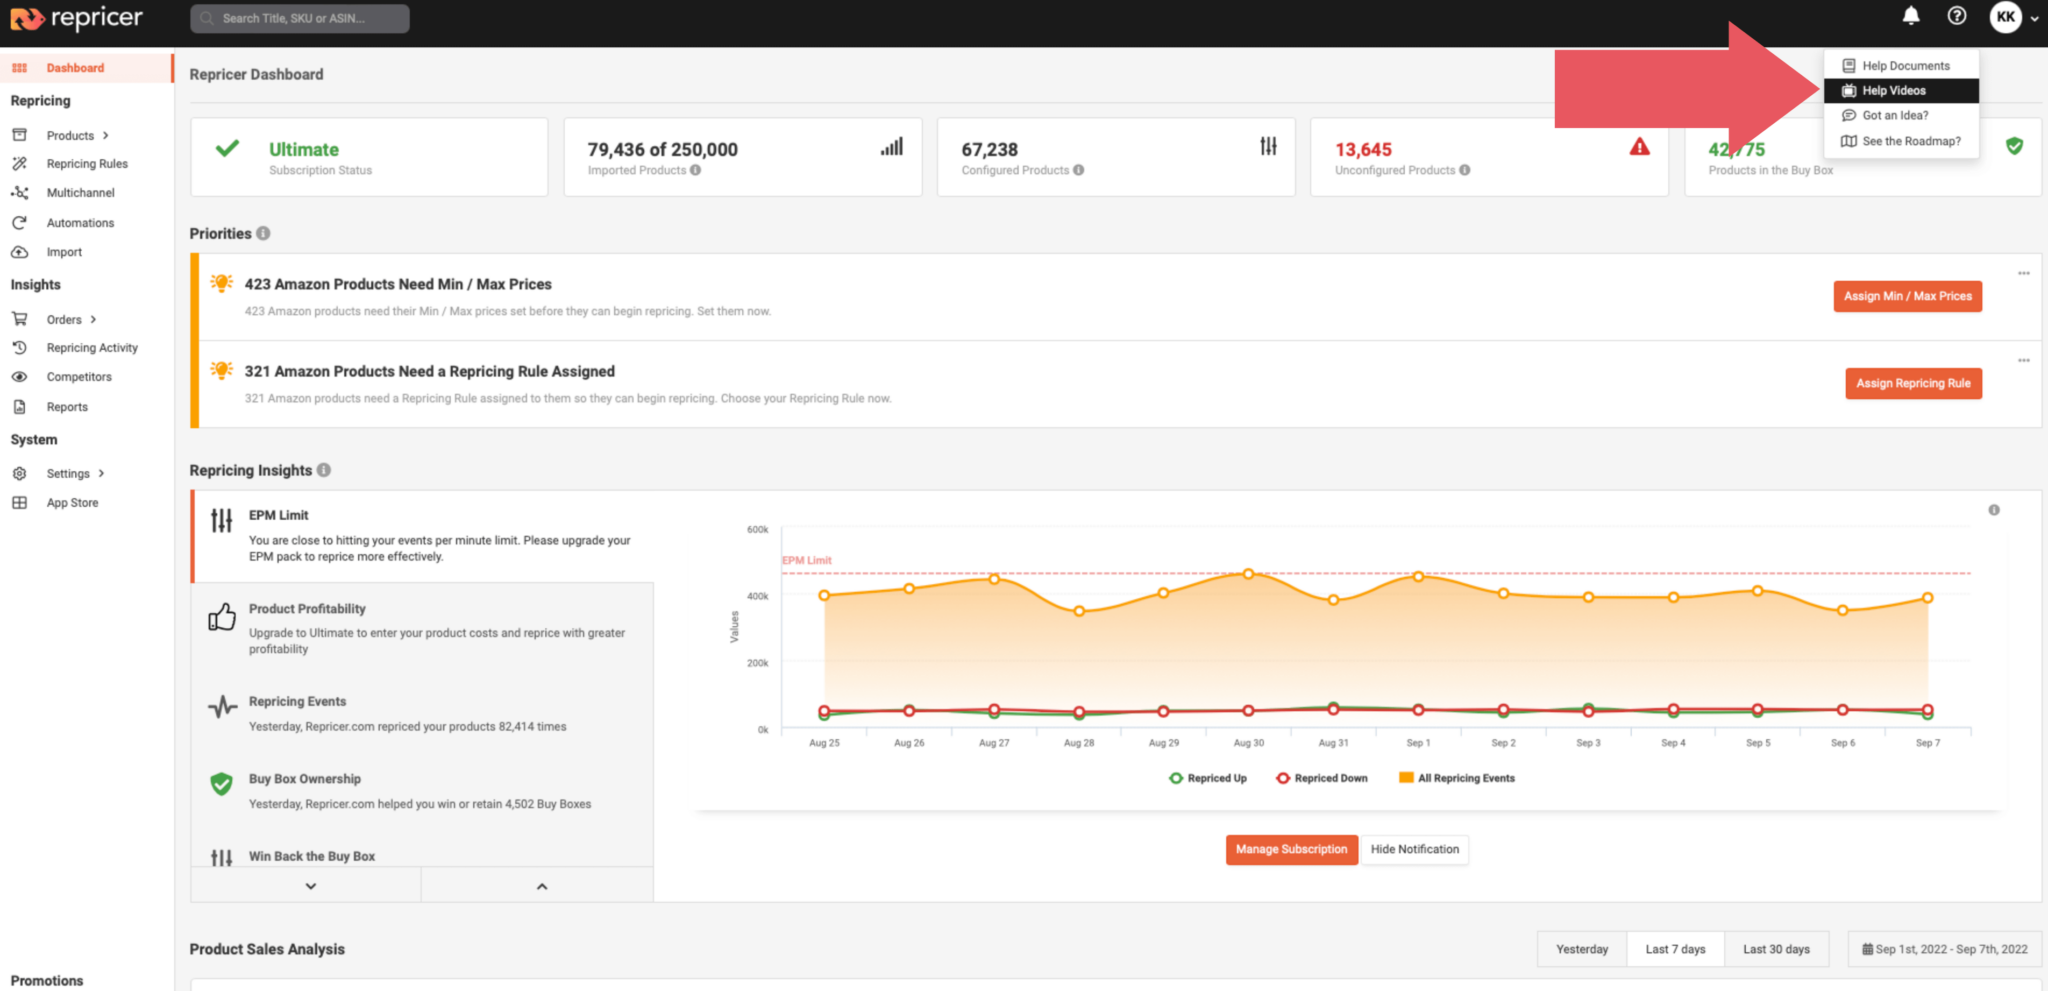Select the EPM Limit insight item

click(422, 536)
